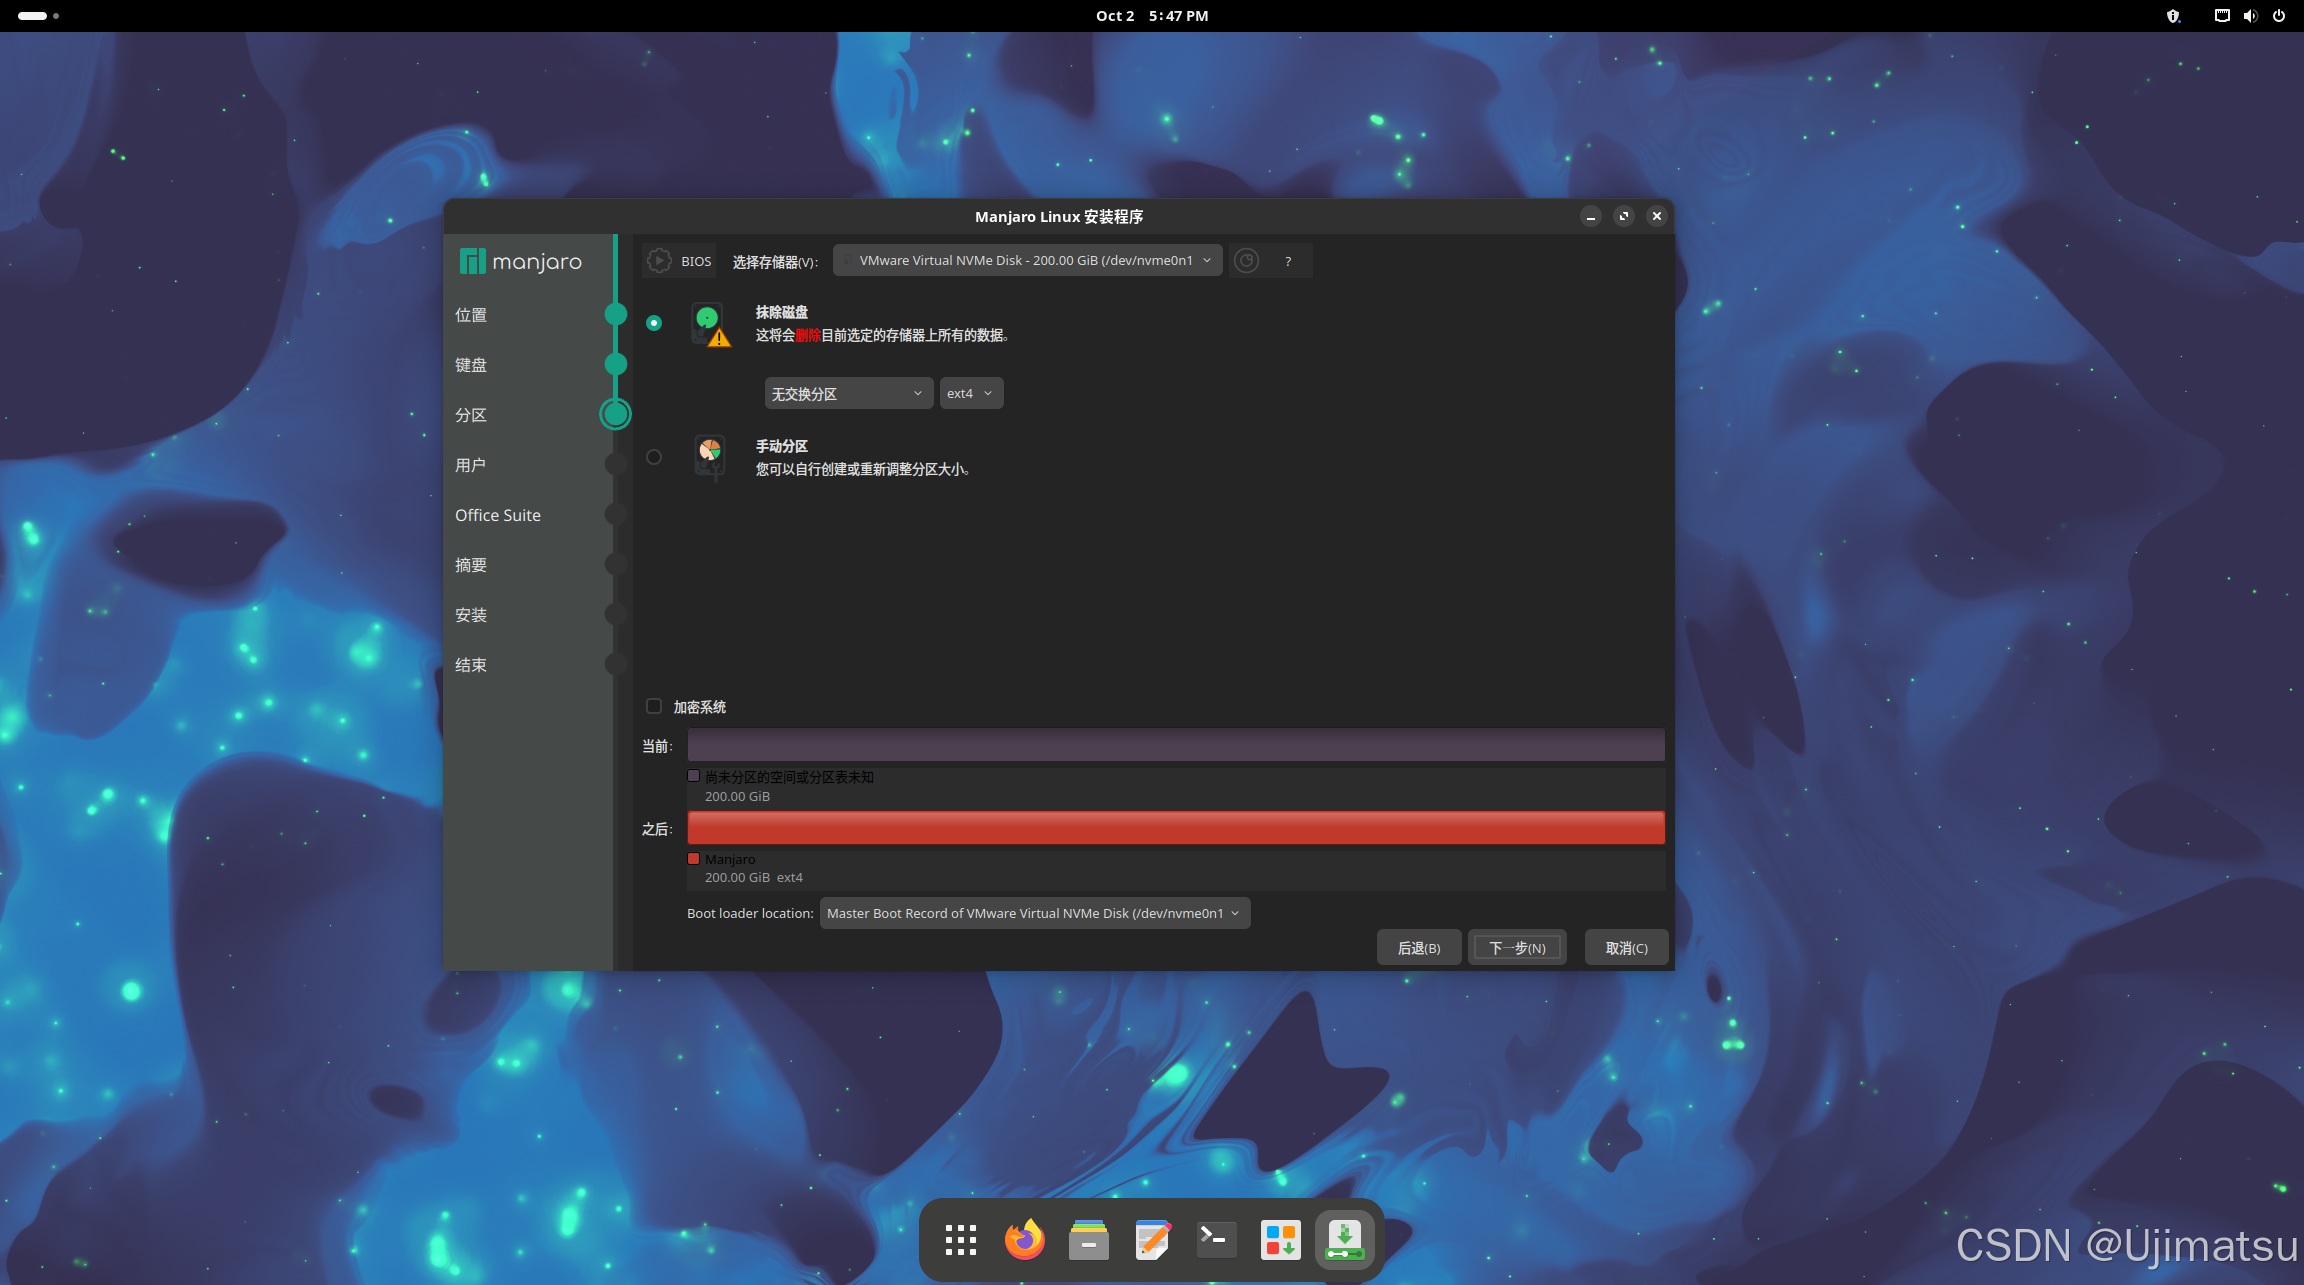The width and height of the screenshot is (2304, 1285).
Task: Click the Manjaro installer dock icon
Action: click(x=1344, y=1240)
